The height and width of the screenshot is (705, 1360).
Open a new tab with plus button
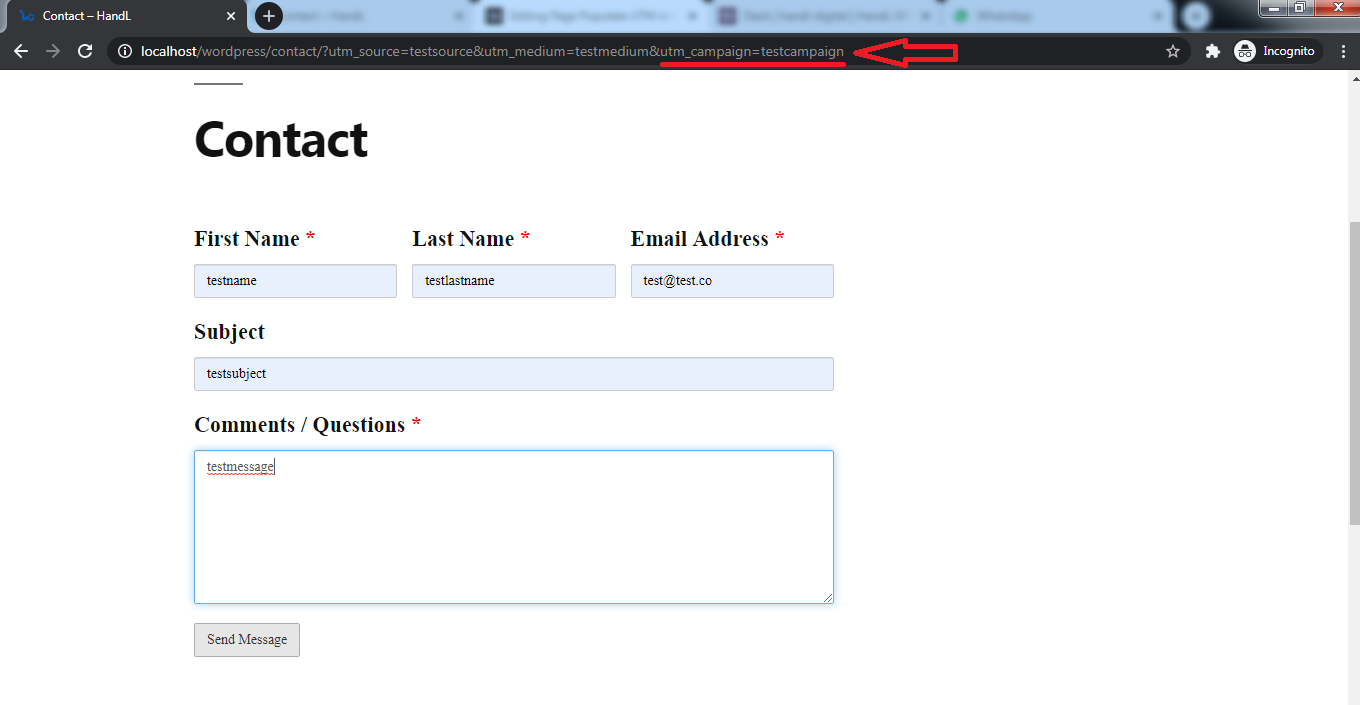[x=268, y=16]
